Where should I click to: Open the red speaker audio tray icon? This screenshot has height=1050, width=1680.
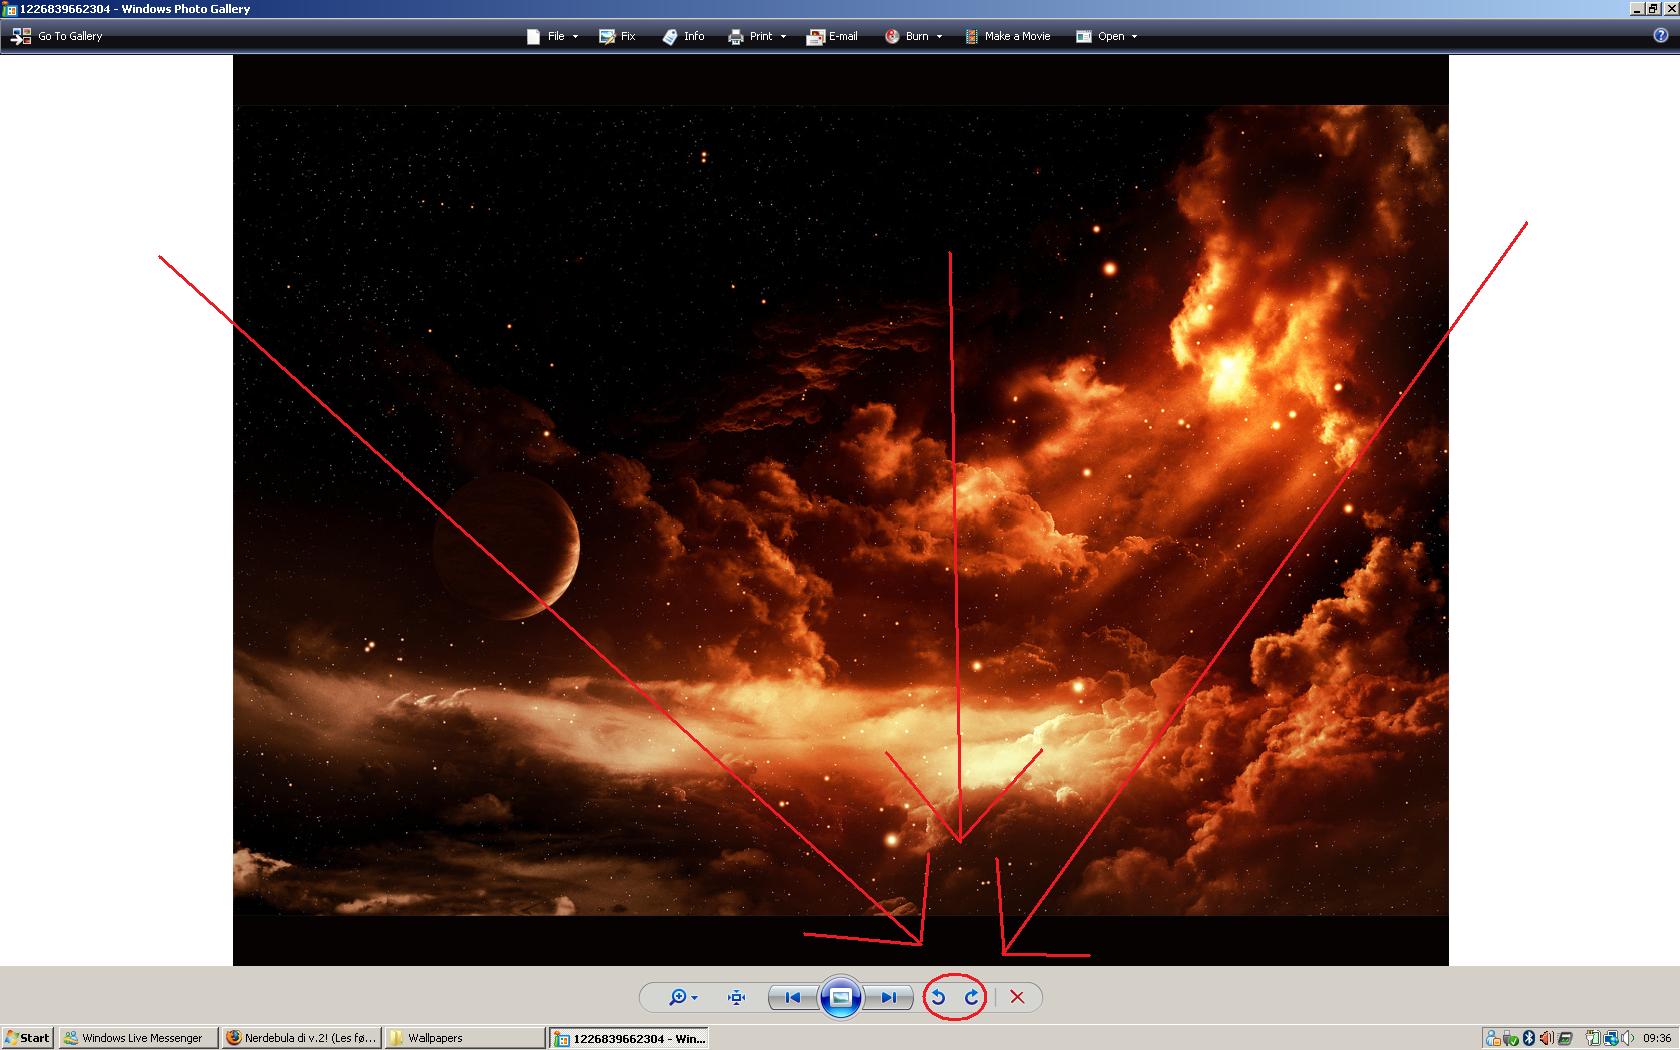tap(1547, 1038)
